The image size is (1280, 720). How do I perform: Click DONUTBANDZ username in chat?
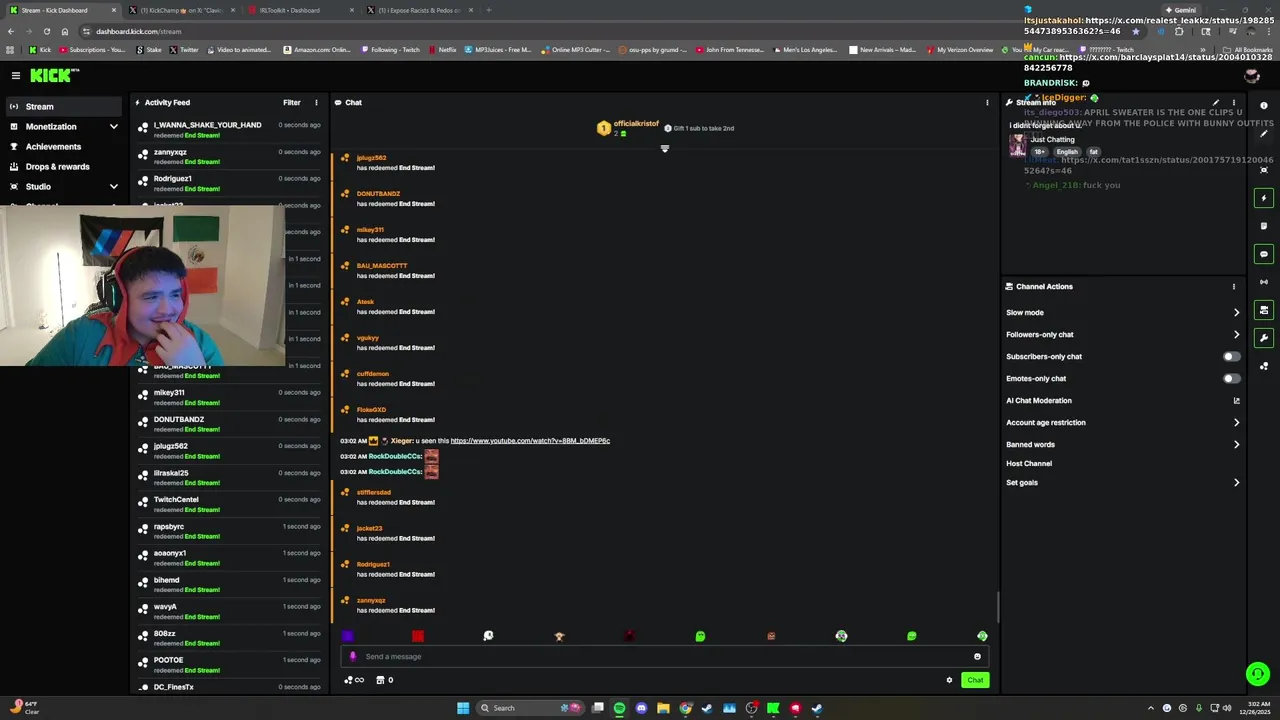pos(378,194)
